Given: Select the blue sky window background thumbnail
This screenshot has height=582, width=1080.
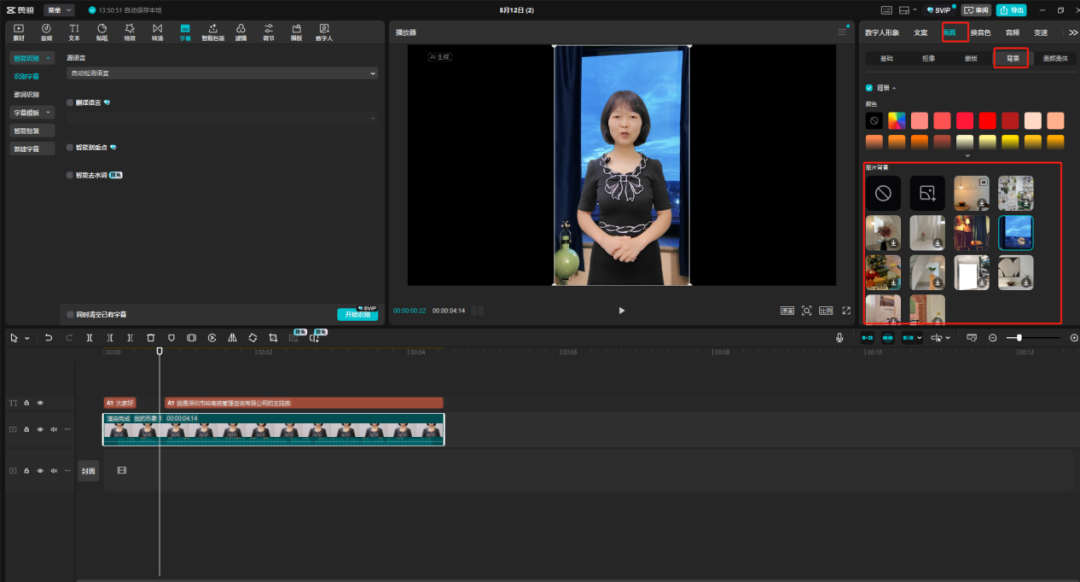Looking at the screenshot, I should coord(1015,232).
